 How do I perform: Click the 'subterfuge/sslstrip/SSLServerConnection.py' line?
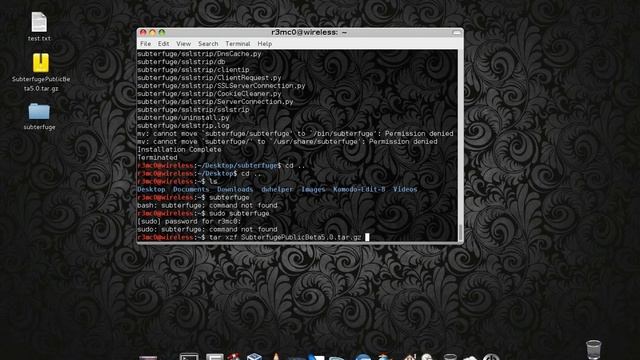(x=221, y=86)
